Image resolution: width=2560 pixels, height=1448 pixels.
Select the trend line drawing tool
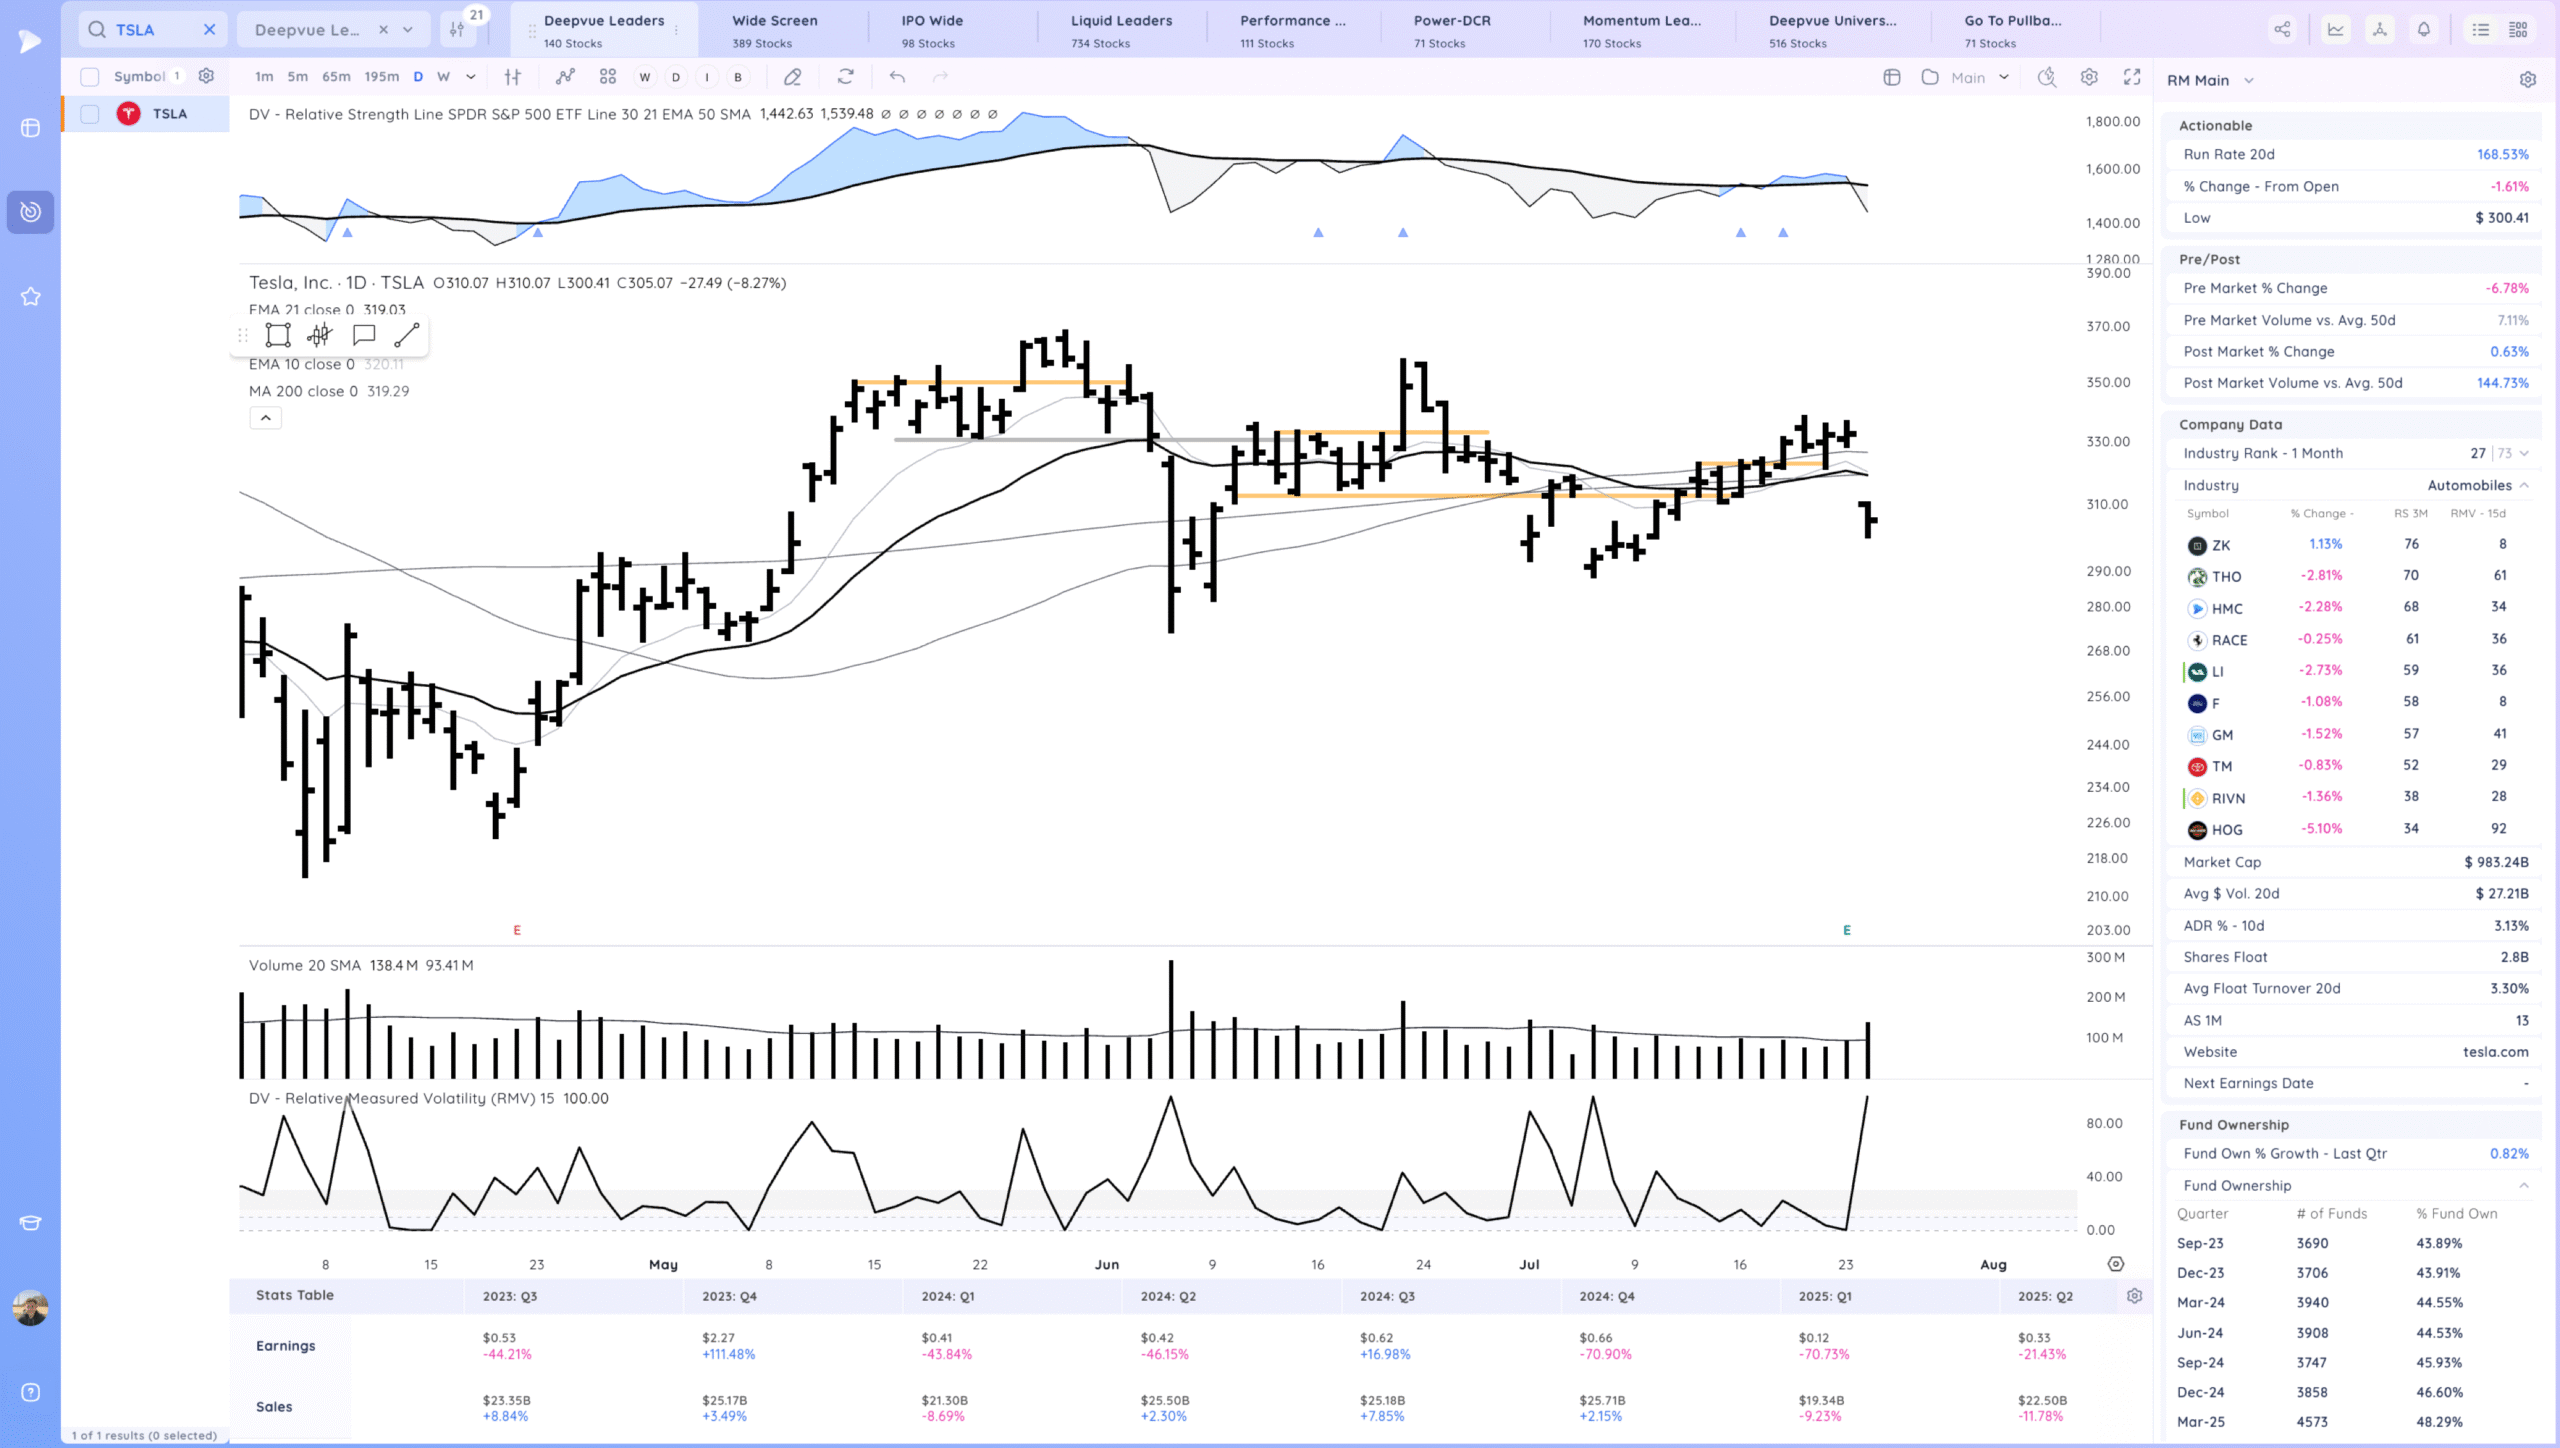tap(406, 335)
